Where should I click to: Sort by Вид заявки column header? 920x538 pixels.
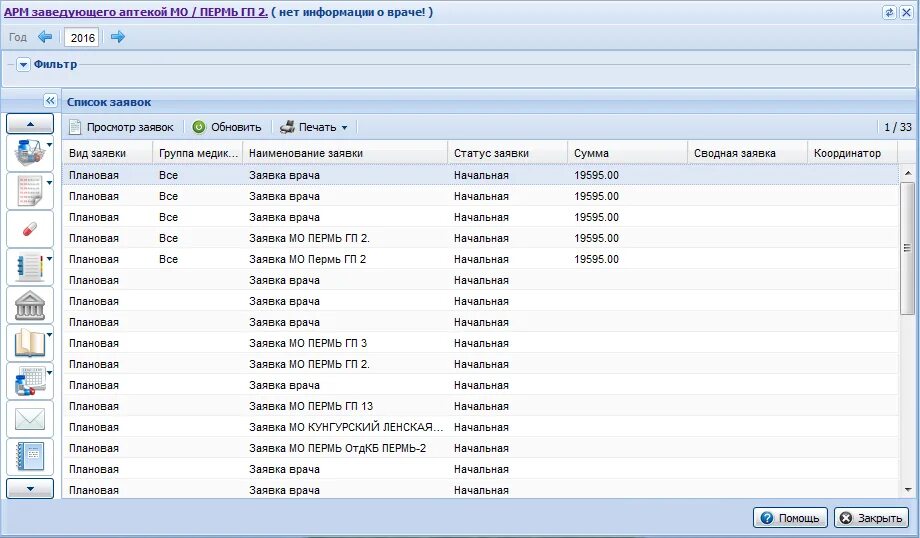[107, 153]
